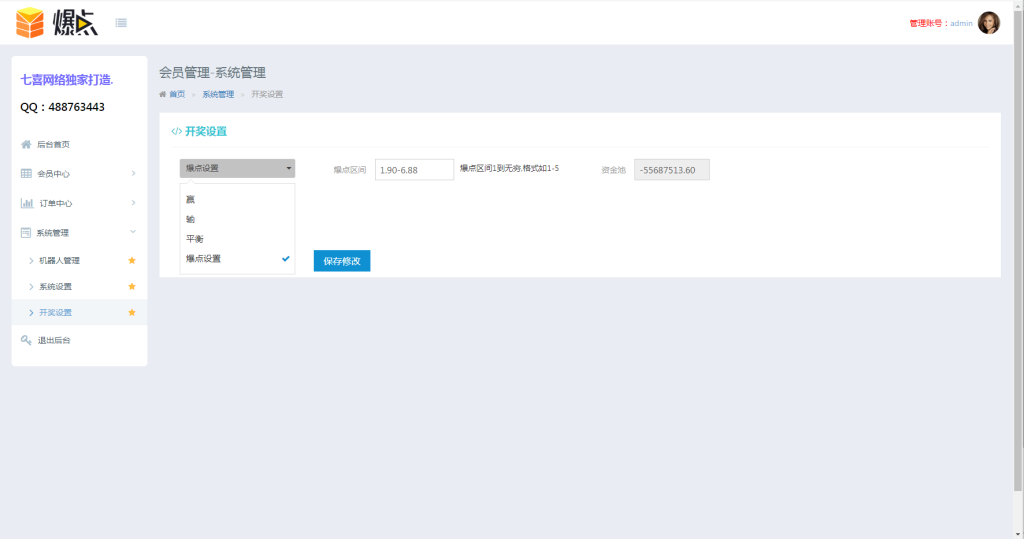1024x539 pixels.
Task: Open 后台首页 in the sidebar
Action: (53, 144)
